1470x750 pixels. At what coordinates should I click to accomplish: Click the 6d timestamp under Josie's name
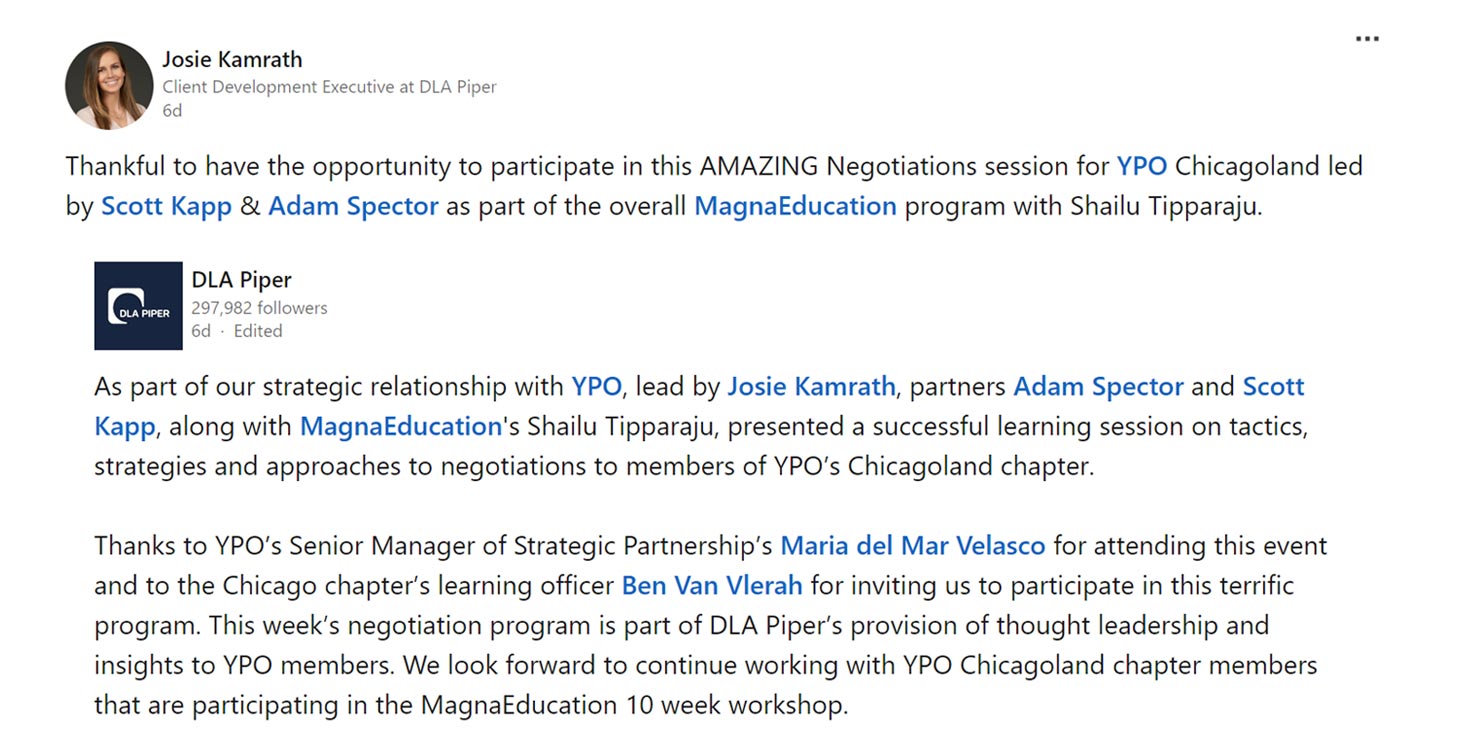pyautogui.click(x=172, y=111)
